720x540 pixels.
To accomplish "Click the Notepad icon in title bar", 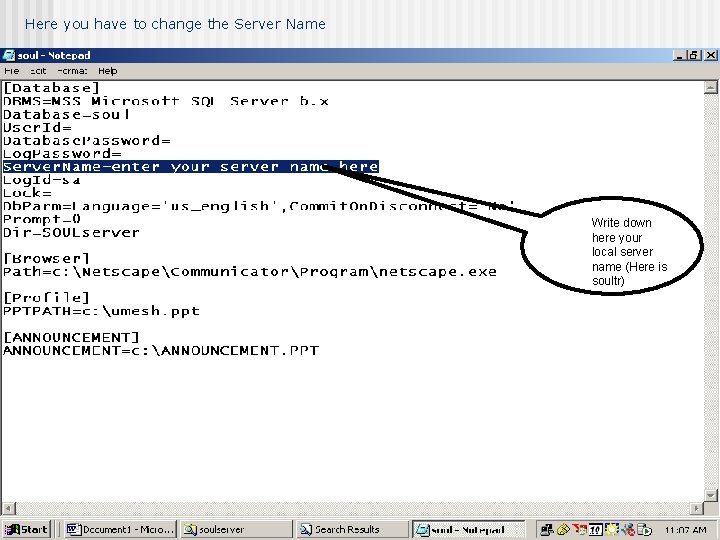I will pyautogui.click(x=8, y=56).
